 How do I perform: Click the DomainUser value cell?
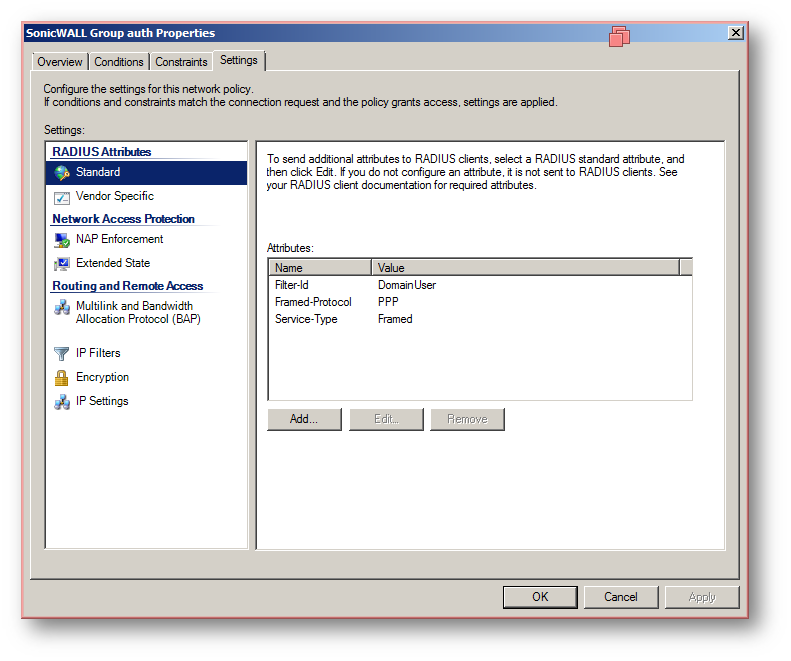tap(407, 285)
